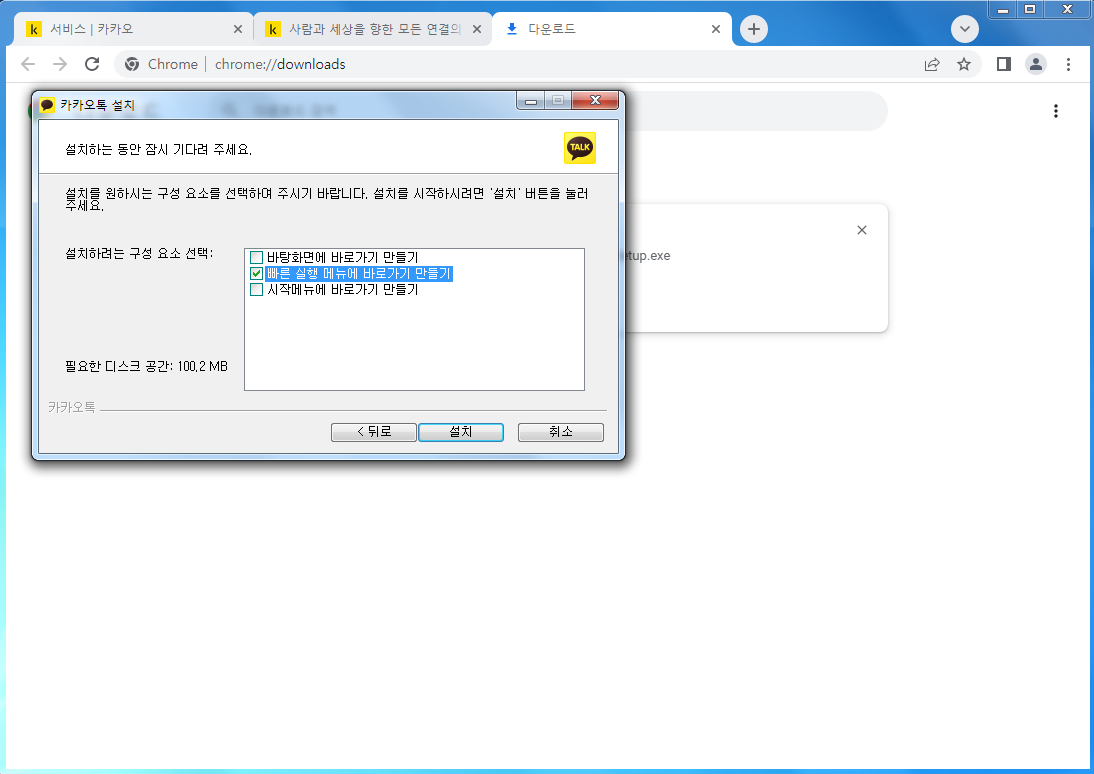The image size is (1094, 774).
Task: Open Chrome's three-dot main menu
Action: point(1068,64)
